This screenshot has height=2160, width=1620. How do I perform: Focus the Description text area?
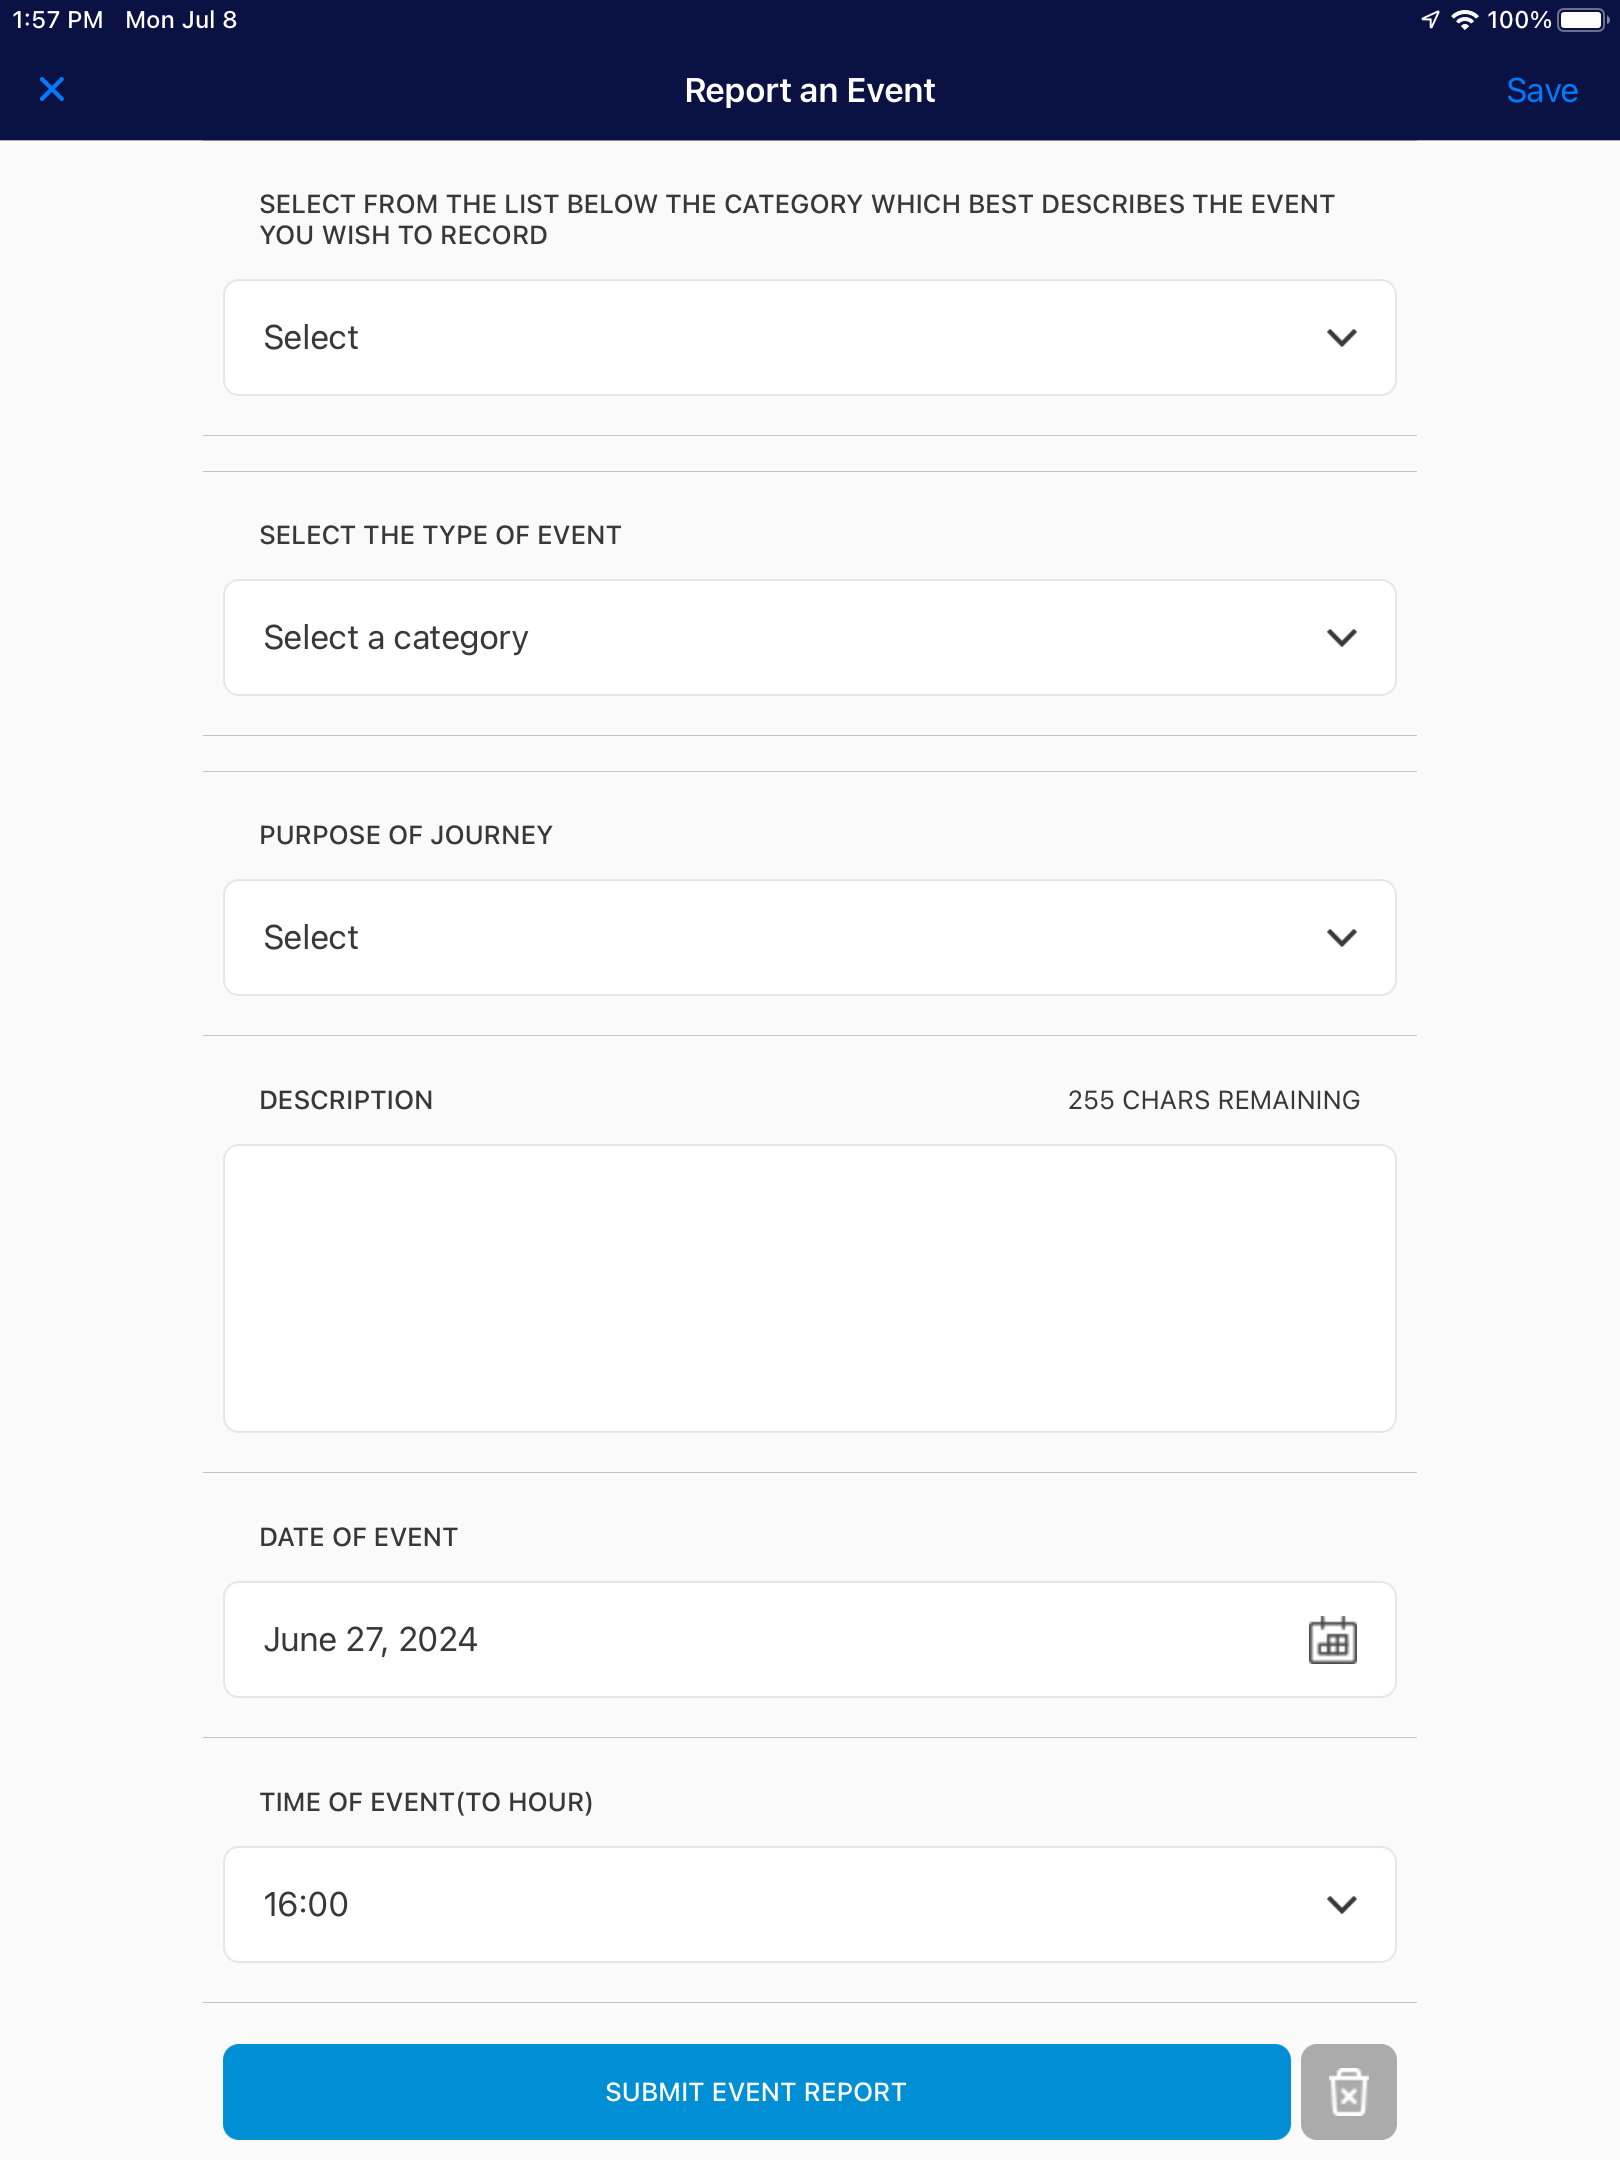[809, 1289]
